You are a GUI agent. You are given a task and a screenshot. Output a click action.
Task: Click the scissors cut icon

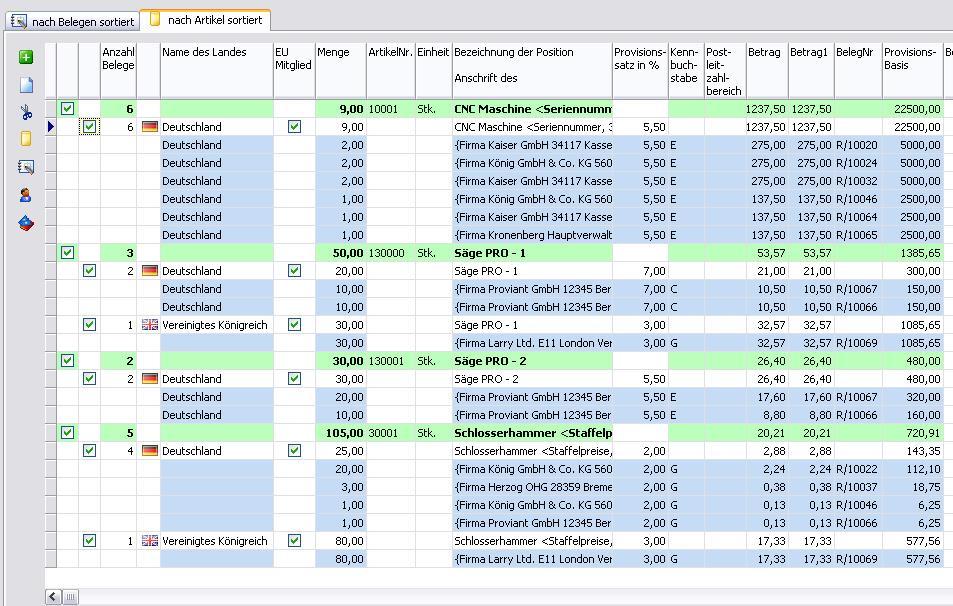coord(26,112)
